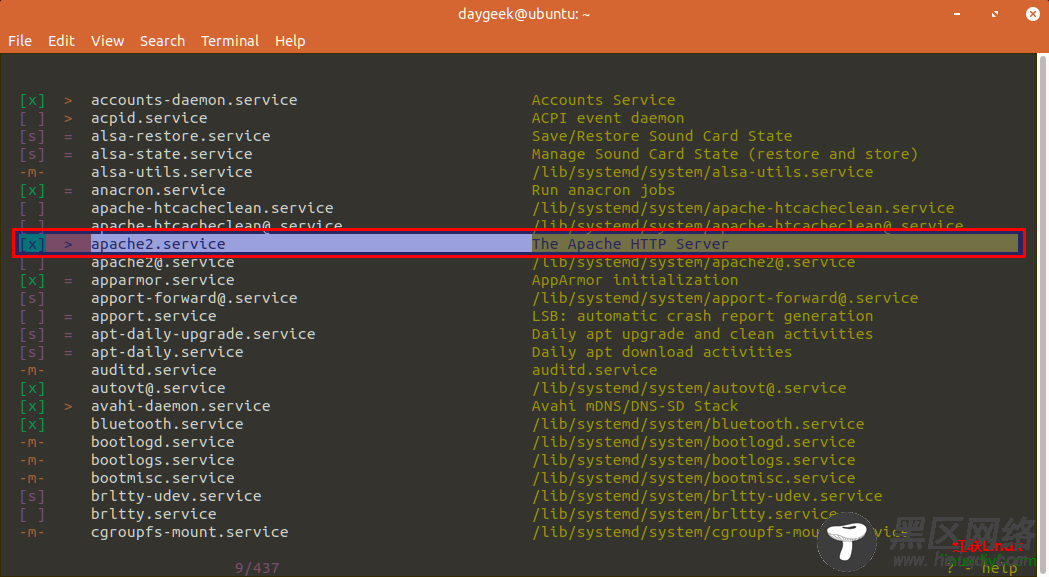The image size is (1049, 577).
Task: Select the apparmor.service name
Action: point(163,280)
